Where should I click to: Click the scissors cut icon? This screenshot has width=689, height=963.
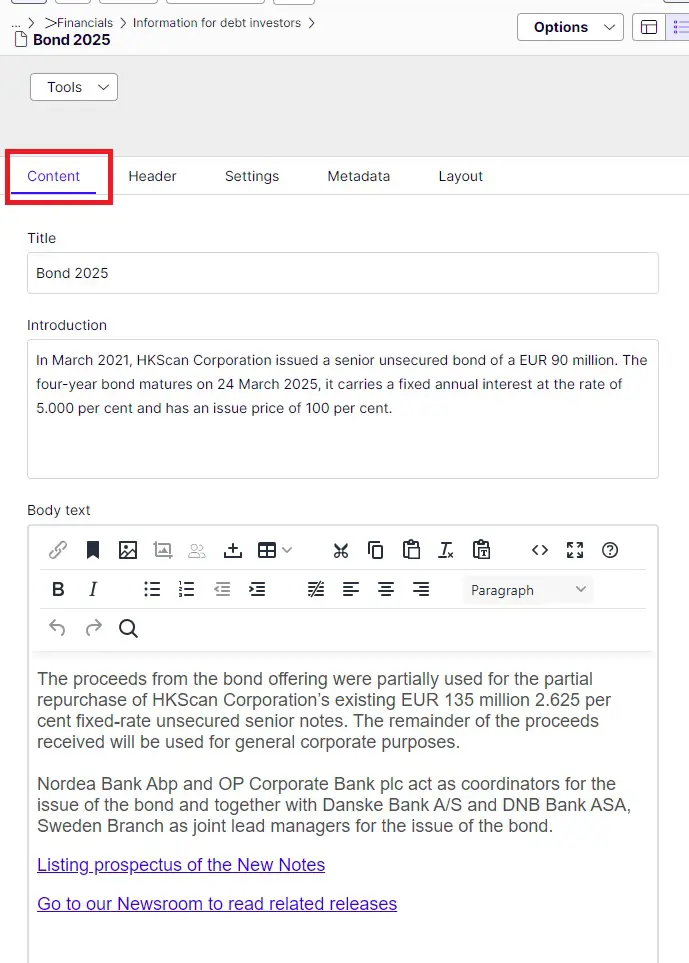341,550
